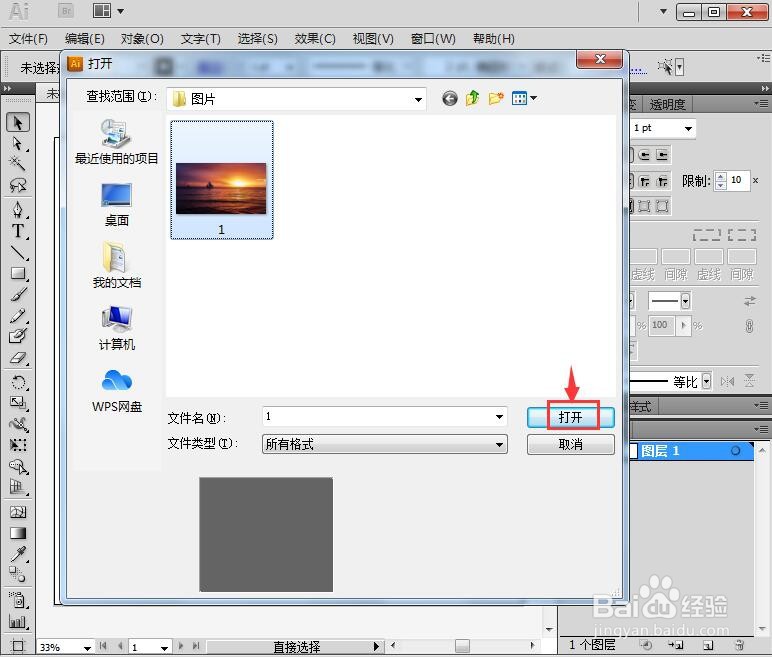Open the arrange documents dropdown
Image resolution: width=772 pixels, height=657 pixels.
coord(108,10)
